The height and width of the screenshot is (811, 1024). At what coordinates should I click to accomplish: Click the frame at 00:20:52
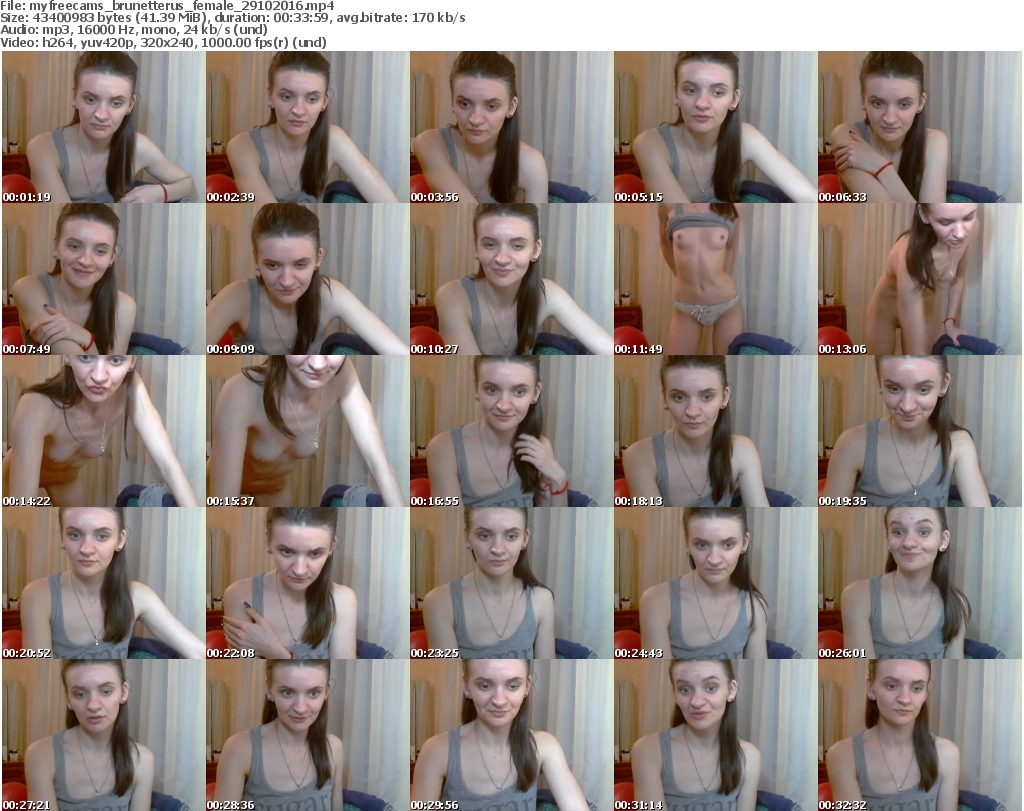coord(102,583)
